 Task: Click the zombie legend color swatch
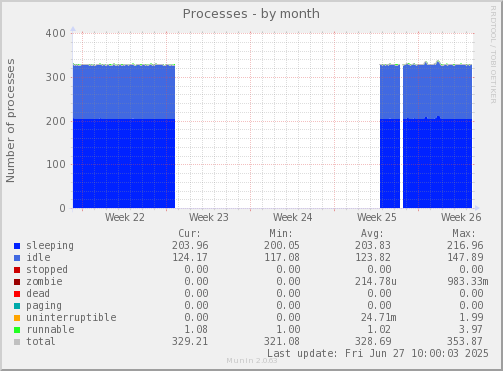17,282
